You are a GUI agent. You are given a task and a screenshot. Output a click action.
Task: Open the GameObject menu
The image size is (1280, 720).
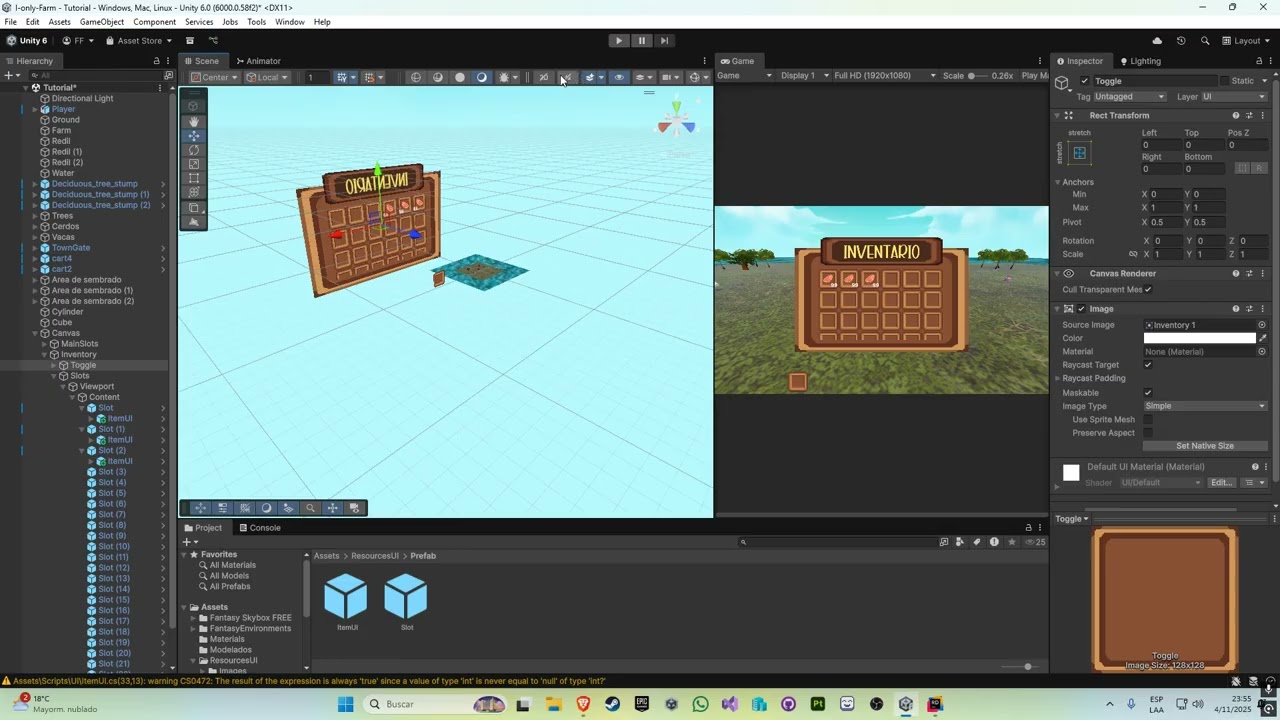click(x=102, y=22)
